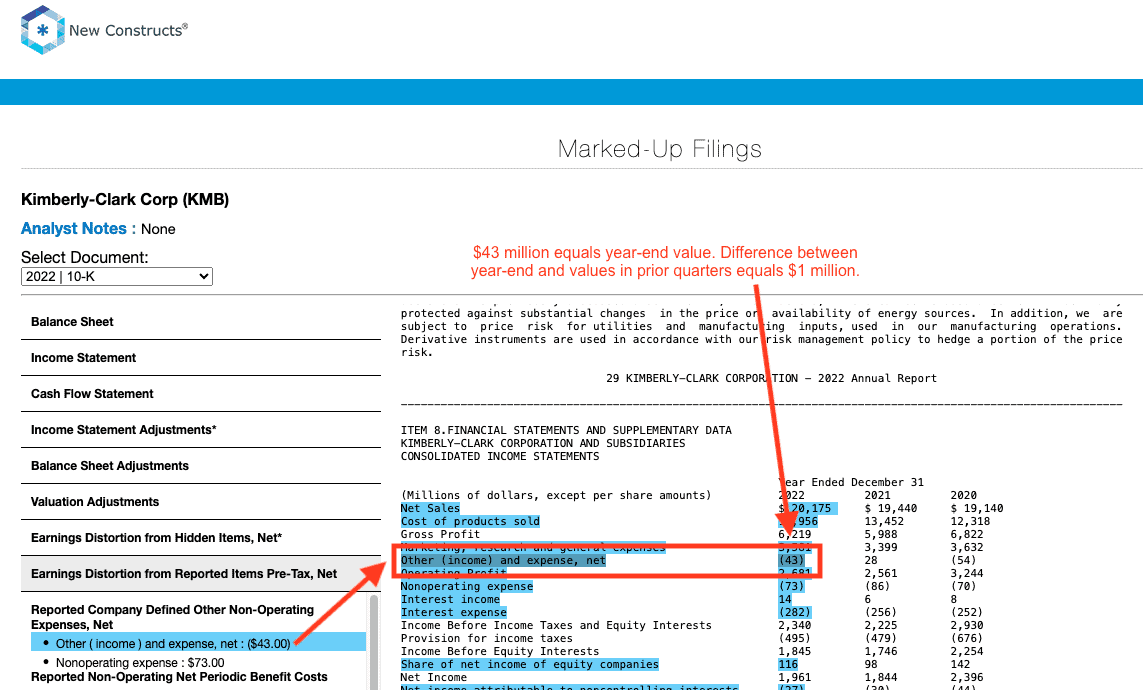Click the "$ 19,140" net sales value
The width and height of the screenshot is (1143, 690).
(977, 509)
